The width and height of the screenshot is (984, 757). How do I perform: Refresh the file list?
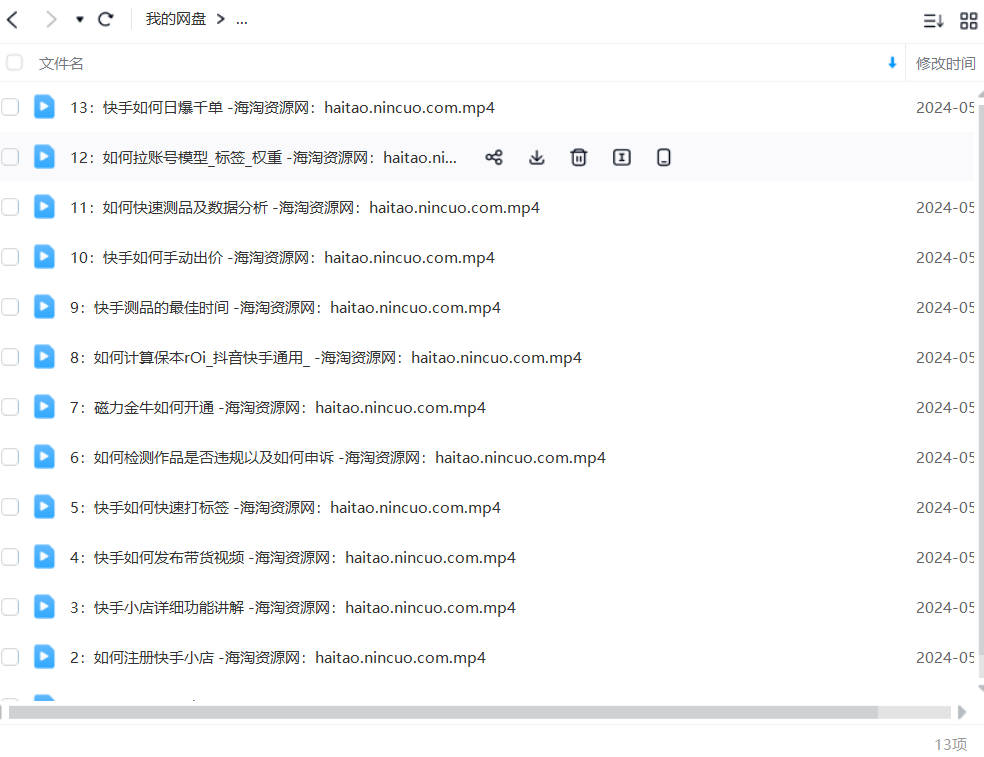105,19
